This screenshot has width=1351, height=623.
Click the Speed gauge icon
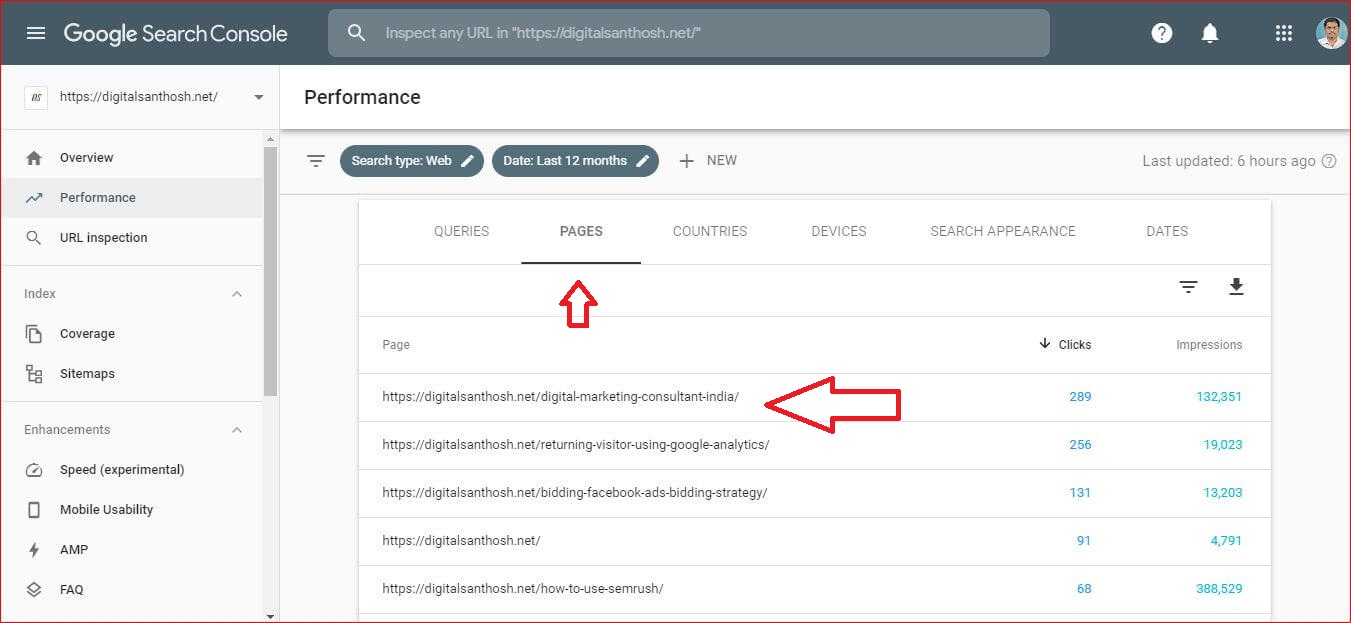(34, 470)
